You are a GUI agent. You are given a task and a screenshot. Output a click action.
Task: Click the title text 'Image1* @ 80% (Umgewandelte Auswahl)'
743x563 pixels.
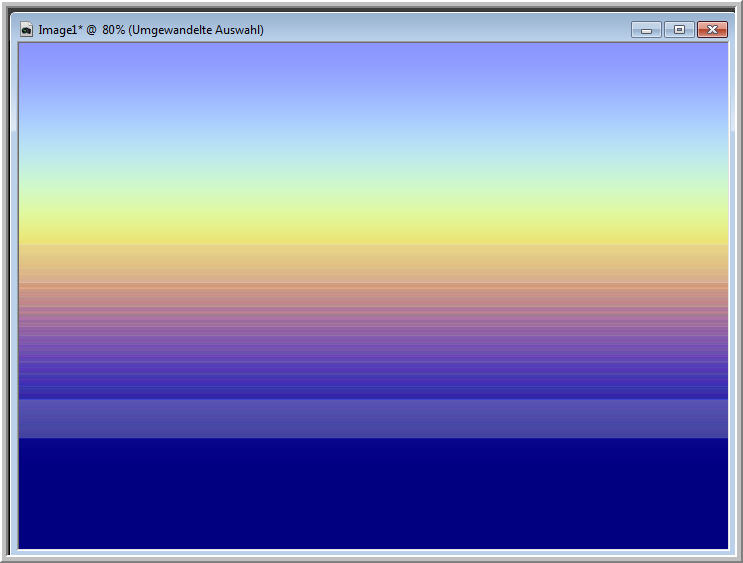(151, 30)
